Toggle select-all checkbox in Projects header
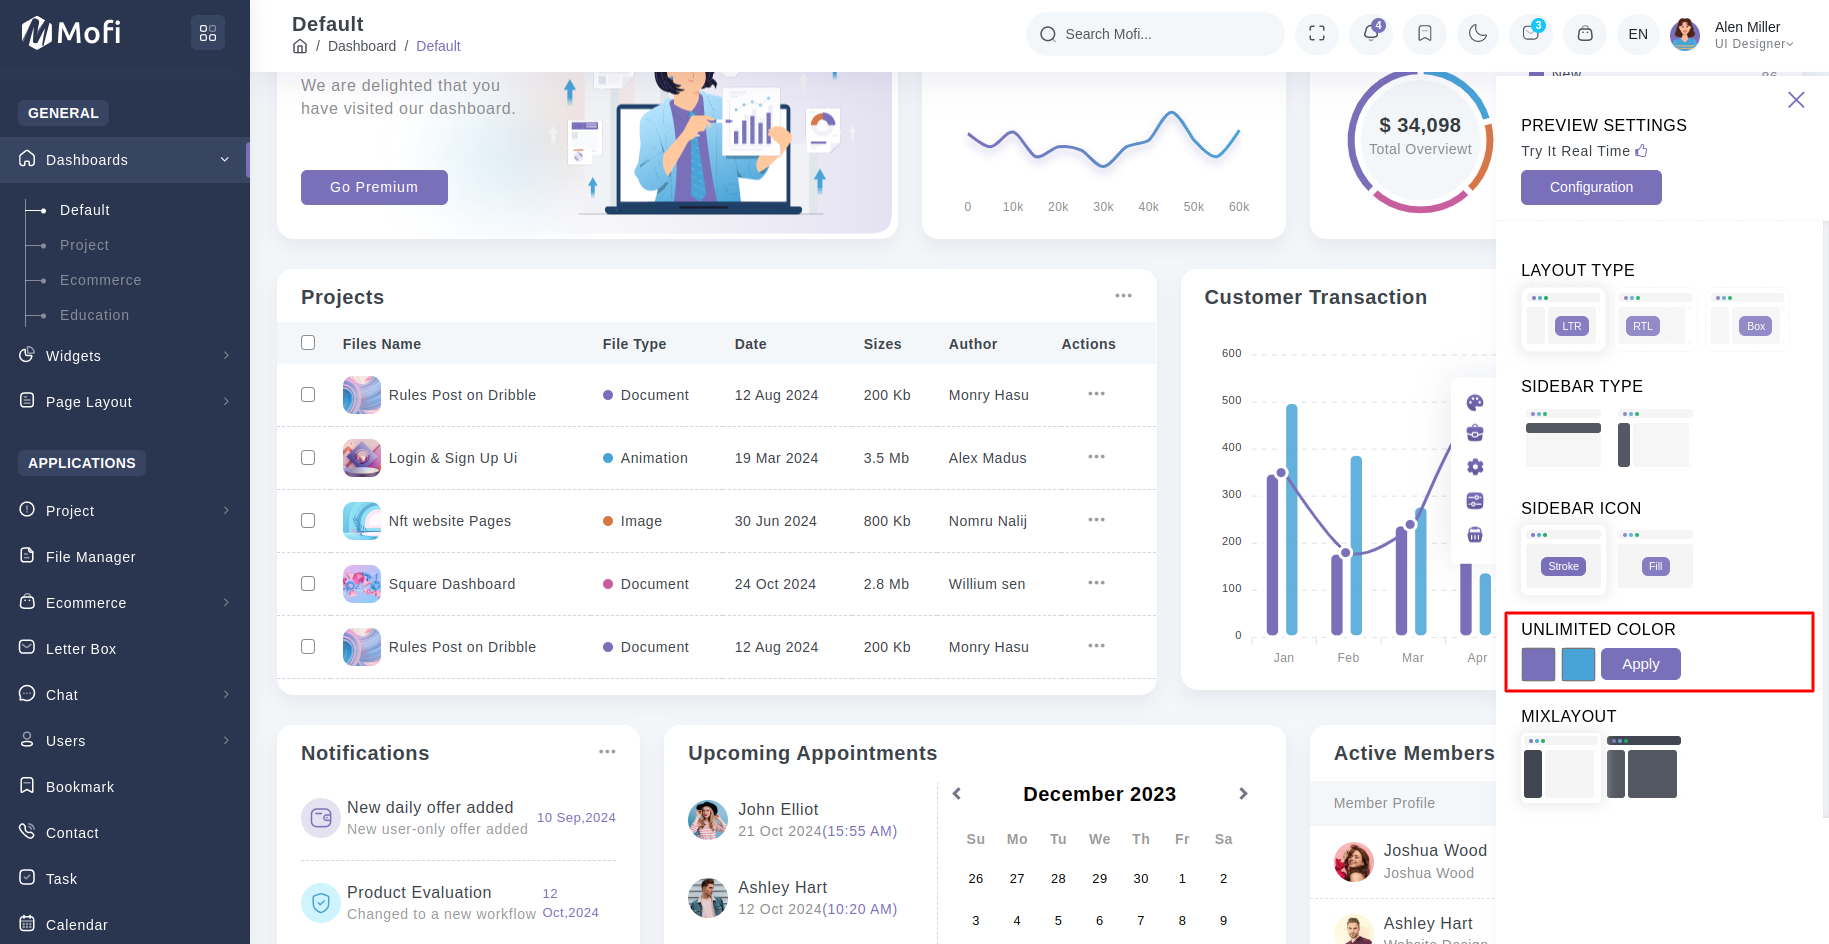Image resolution: width=1829 pixels, height=944 pixels. [x=308, y=343]
